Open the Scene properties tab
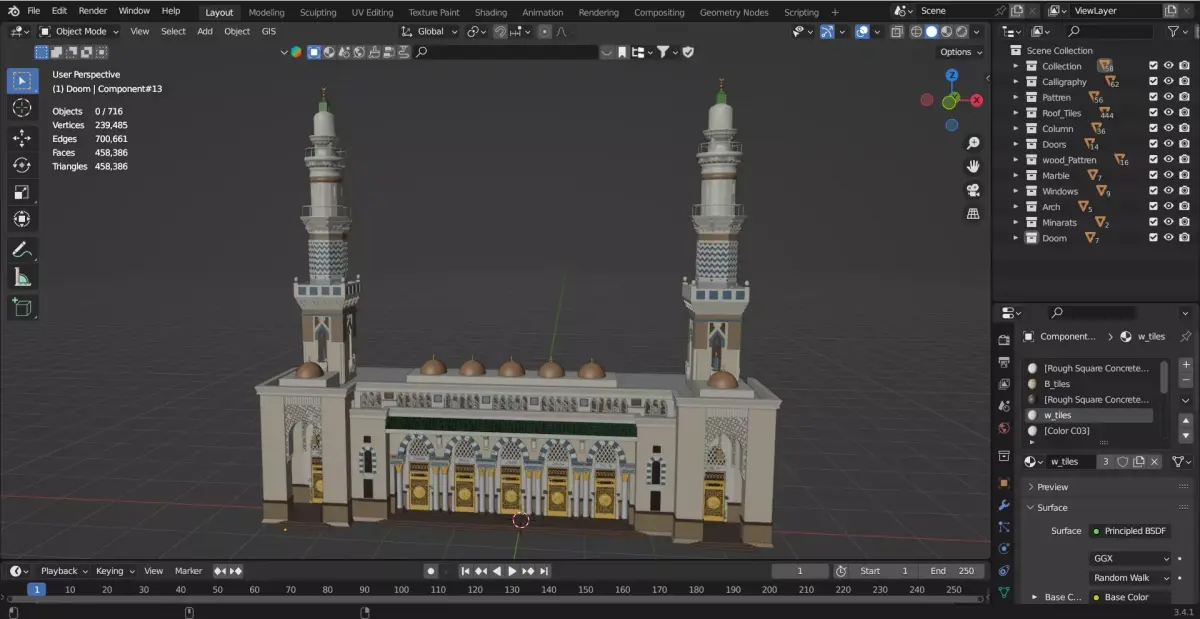 click(1004, 406)
